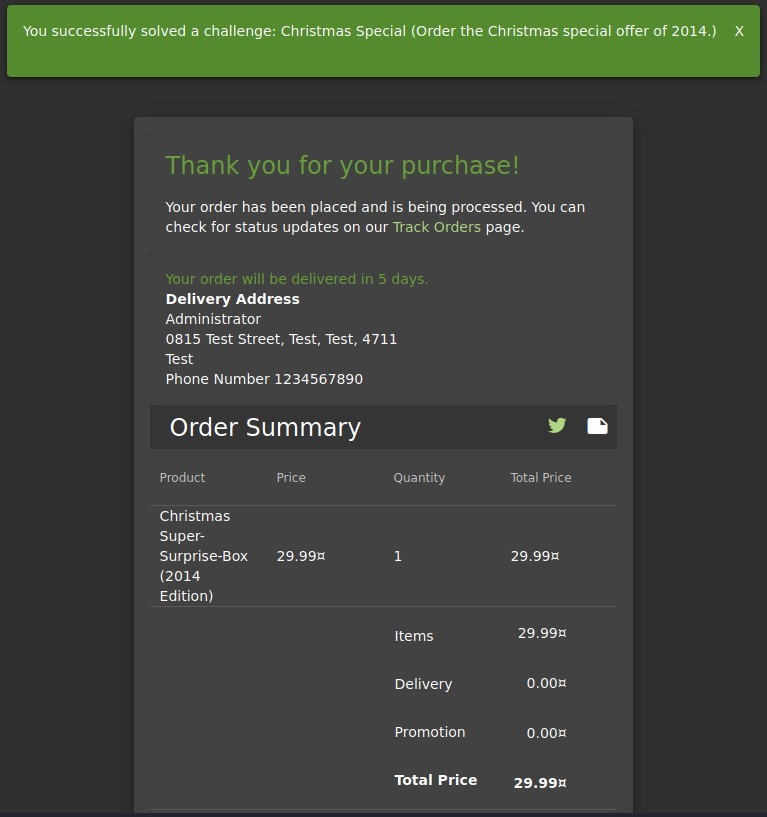Click the Total Price column header

click(x=541, y=477)
